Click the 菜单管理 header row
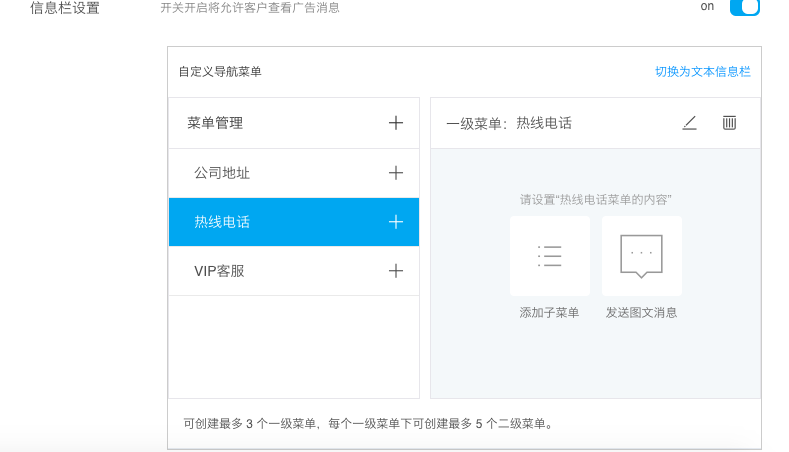This screenshot has width=789, height=452. click(215, 123)
